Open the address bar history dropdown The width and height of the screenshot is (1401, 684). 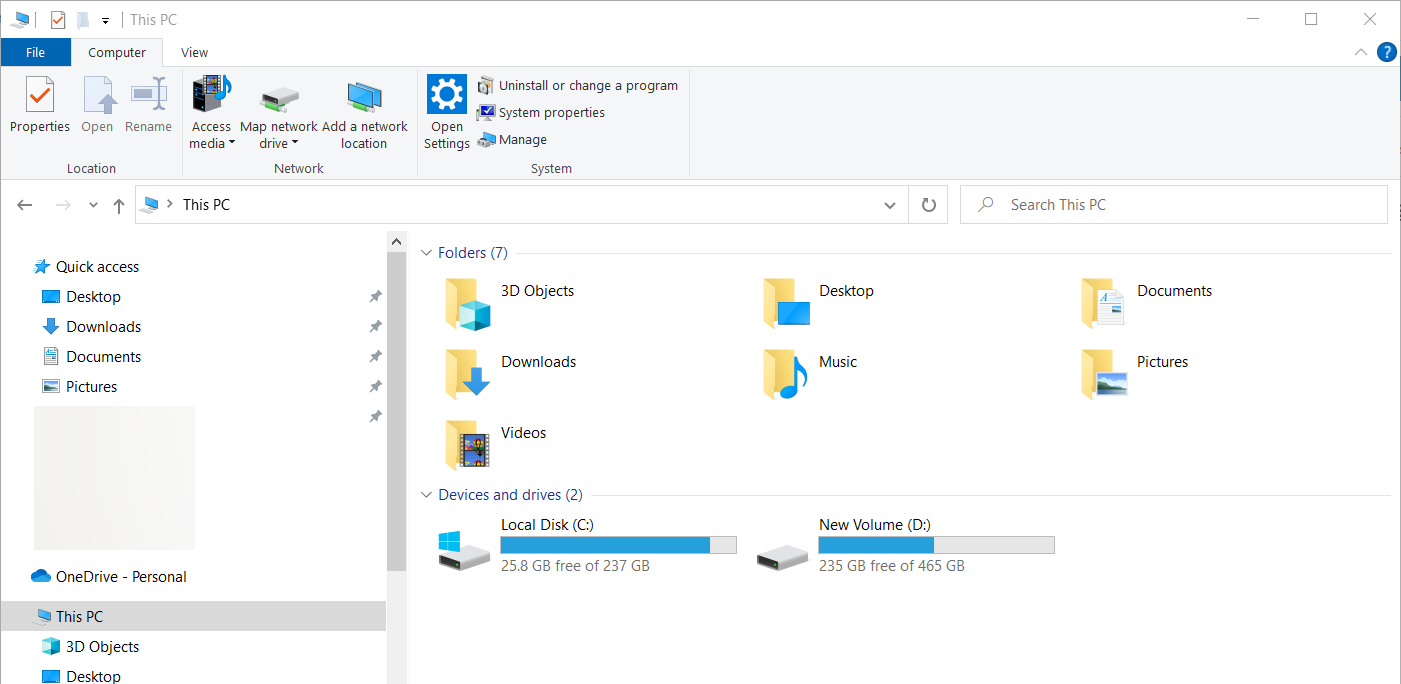(889, 204)
